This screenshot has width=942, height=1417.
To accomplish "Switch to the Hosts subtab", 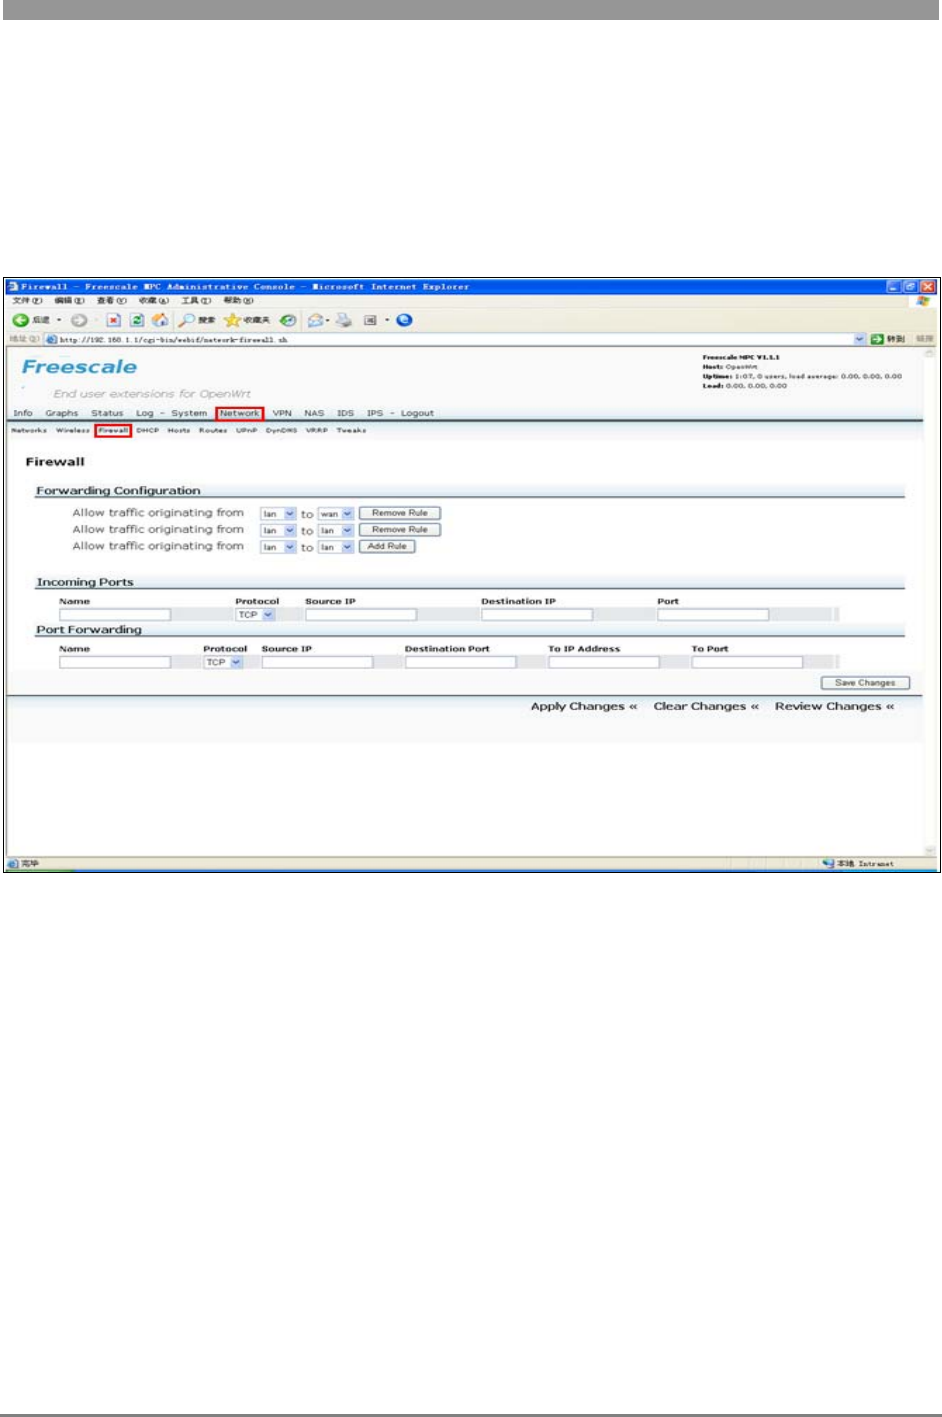I will (x=179, y=430).
